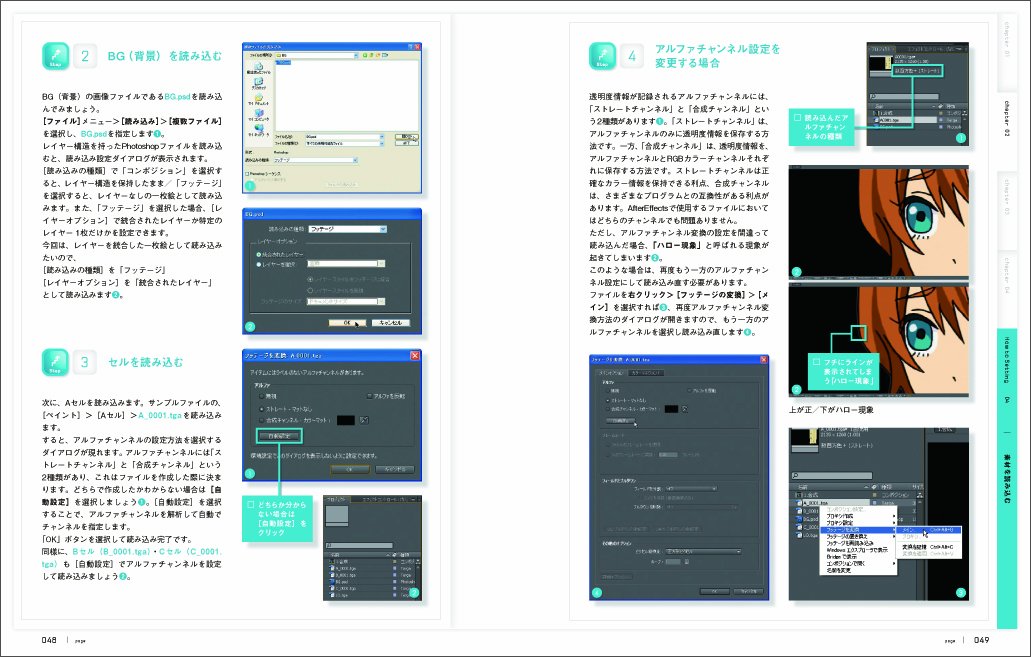
Task: Click 自動設定 button in the tabbed footage dialog
Action: tap(619, 420)
